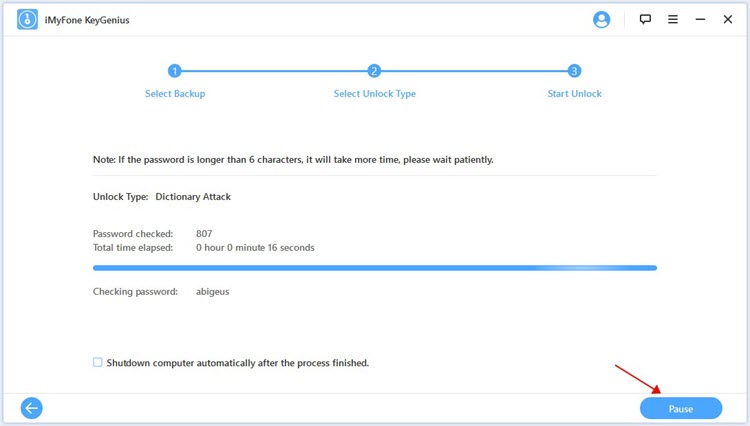Screen dimensions: 750x426
Task: Close the KeyGenius window
Action: click(x=728, y=20)
